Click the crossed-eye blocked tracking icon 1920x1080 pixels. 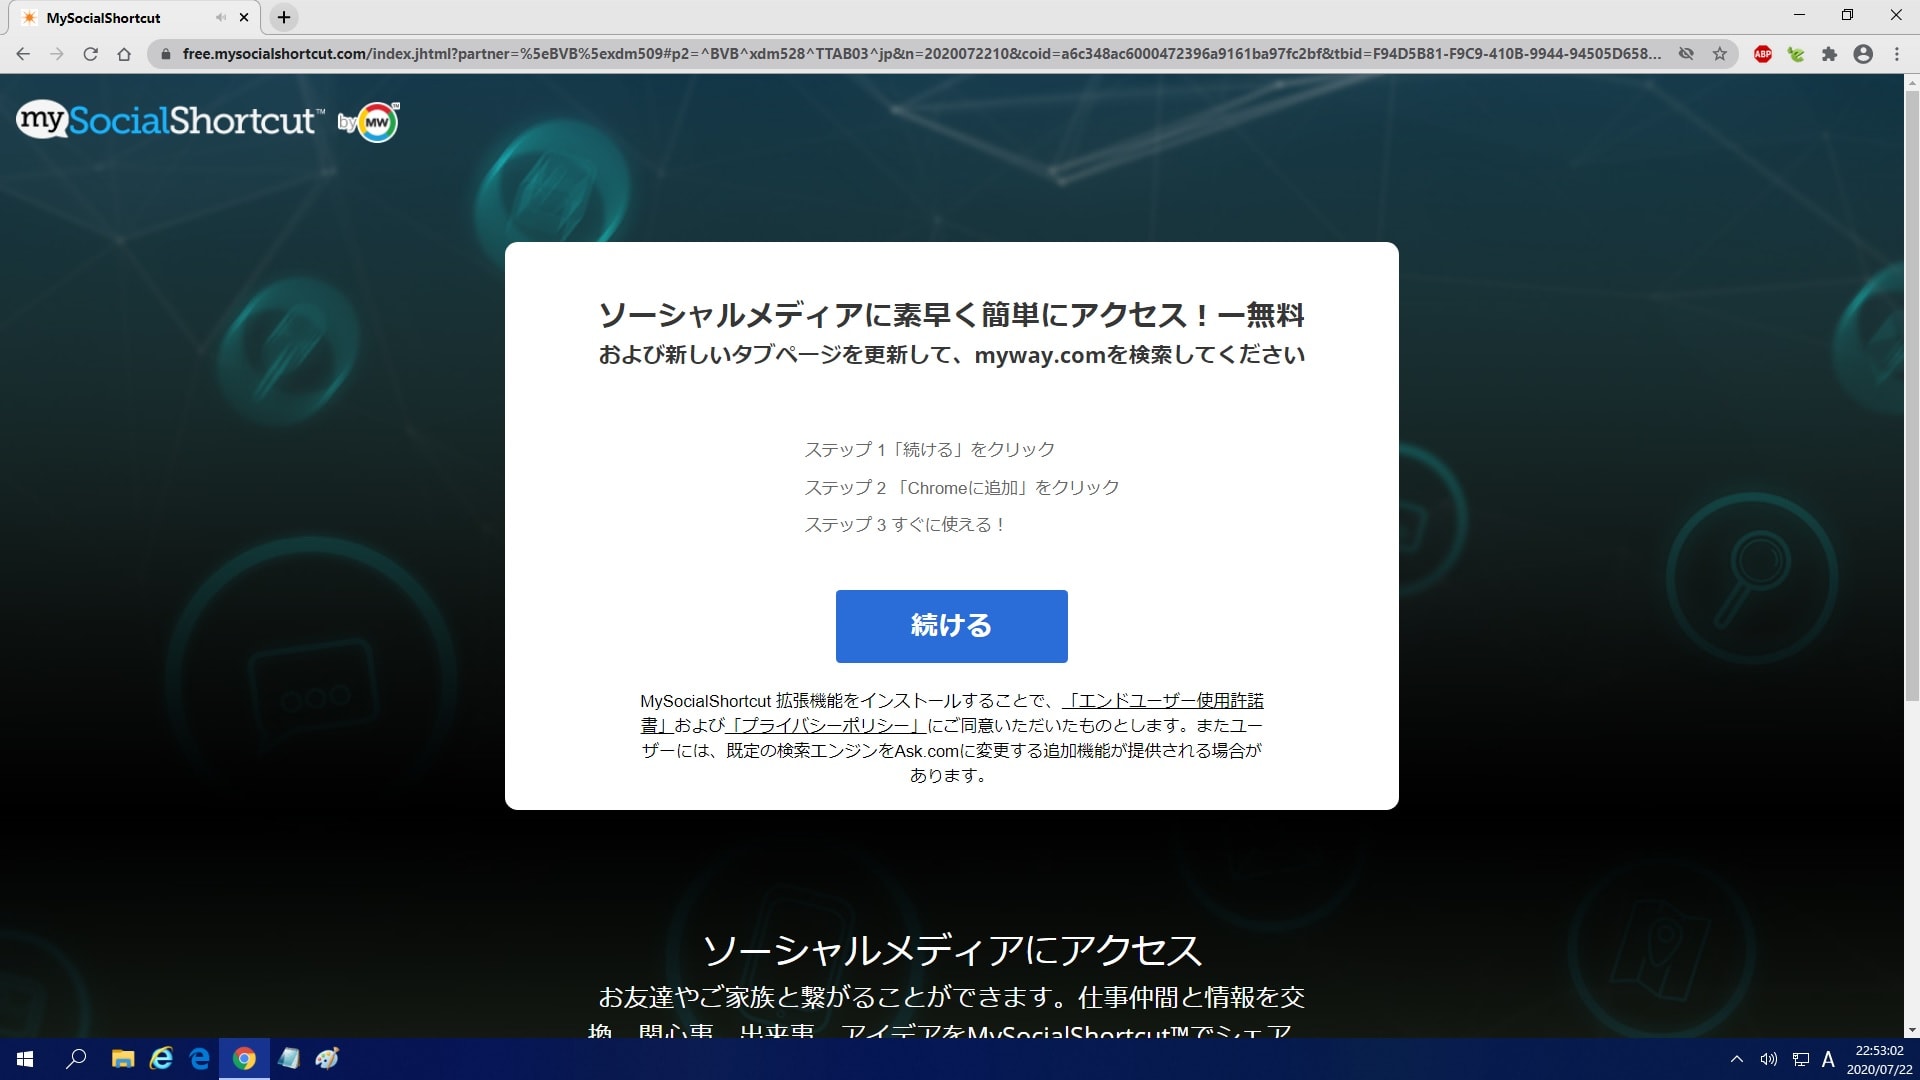tap(1686, 54)
